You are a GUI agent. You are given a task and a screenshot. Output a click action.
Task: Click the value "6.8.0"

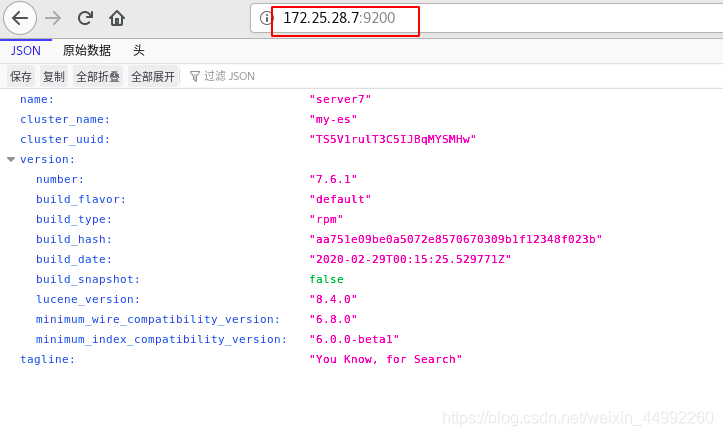tap(333, 319)
